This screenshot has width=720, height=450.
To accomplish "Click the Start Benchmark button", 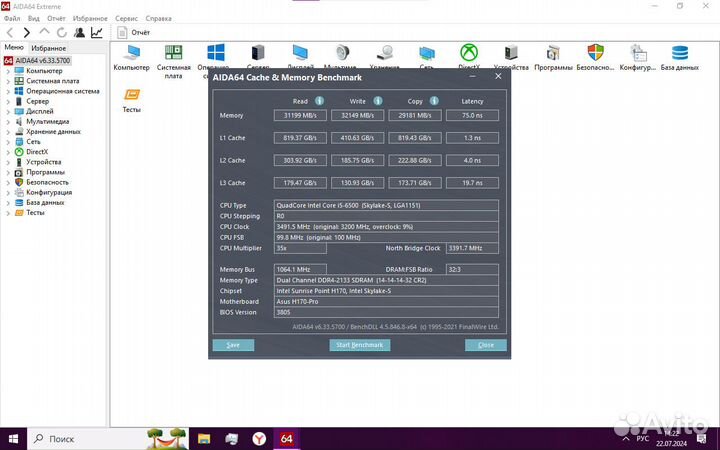I will coord(360,345).
